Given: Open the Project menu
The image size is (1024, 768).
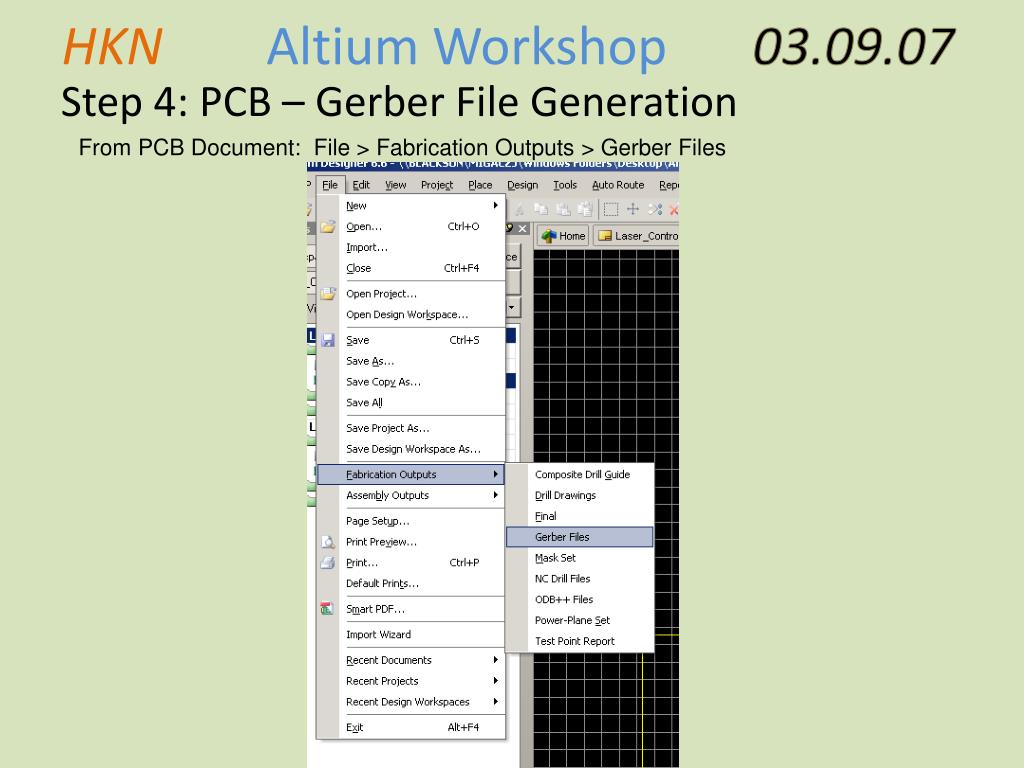Looking at the screenshot, I should tap(437, 185).
